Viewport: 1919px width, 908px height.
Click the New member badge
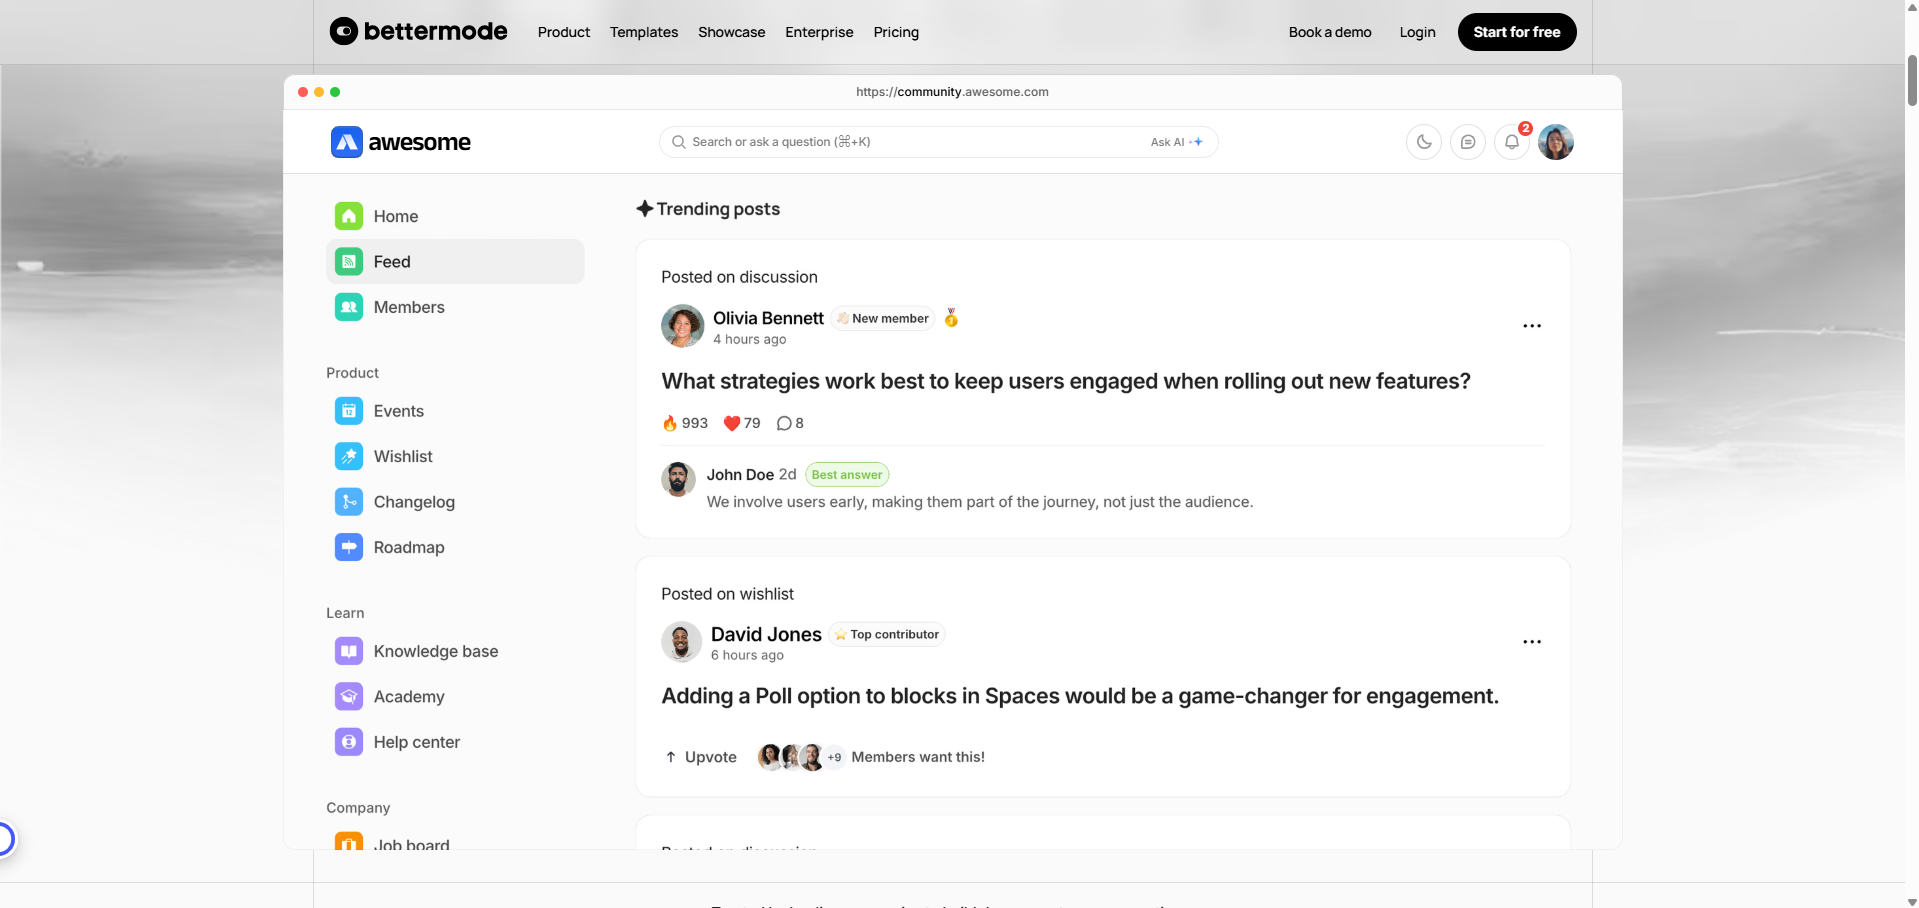coord(883,318)
